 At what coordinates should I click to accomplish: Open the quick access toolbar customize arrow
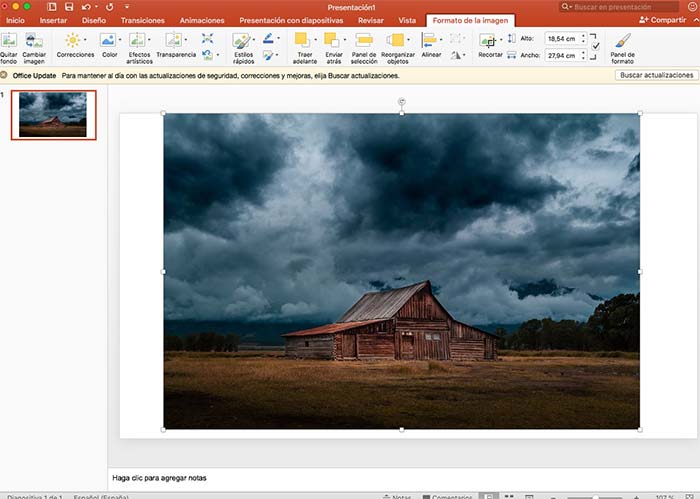click(x=127, y=7)
